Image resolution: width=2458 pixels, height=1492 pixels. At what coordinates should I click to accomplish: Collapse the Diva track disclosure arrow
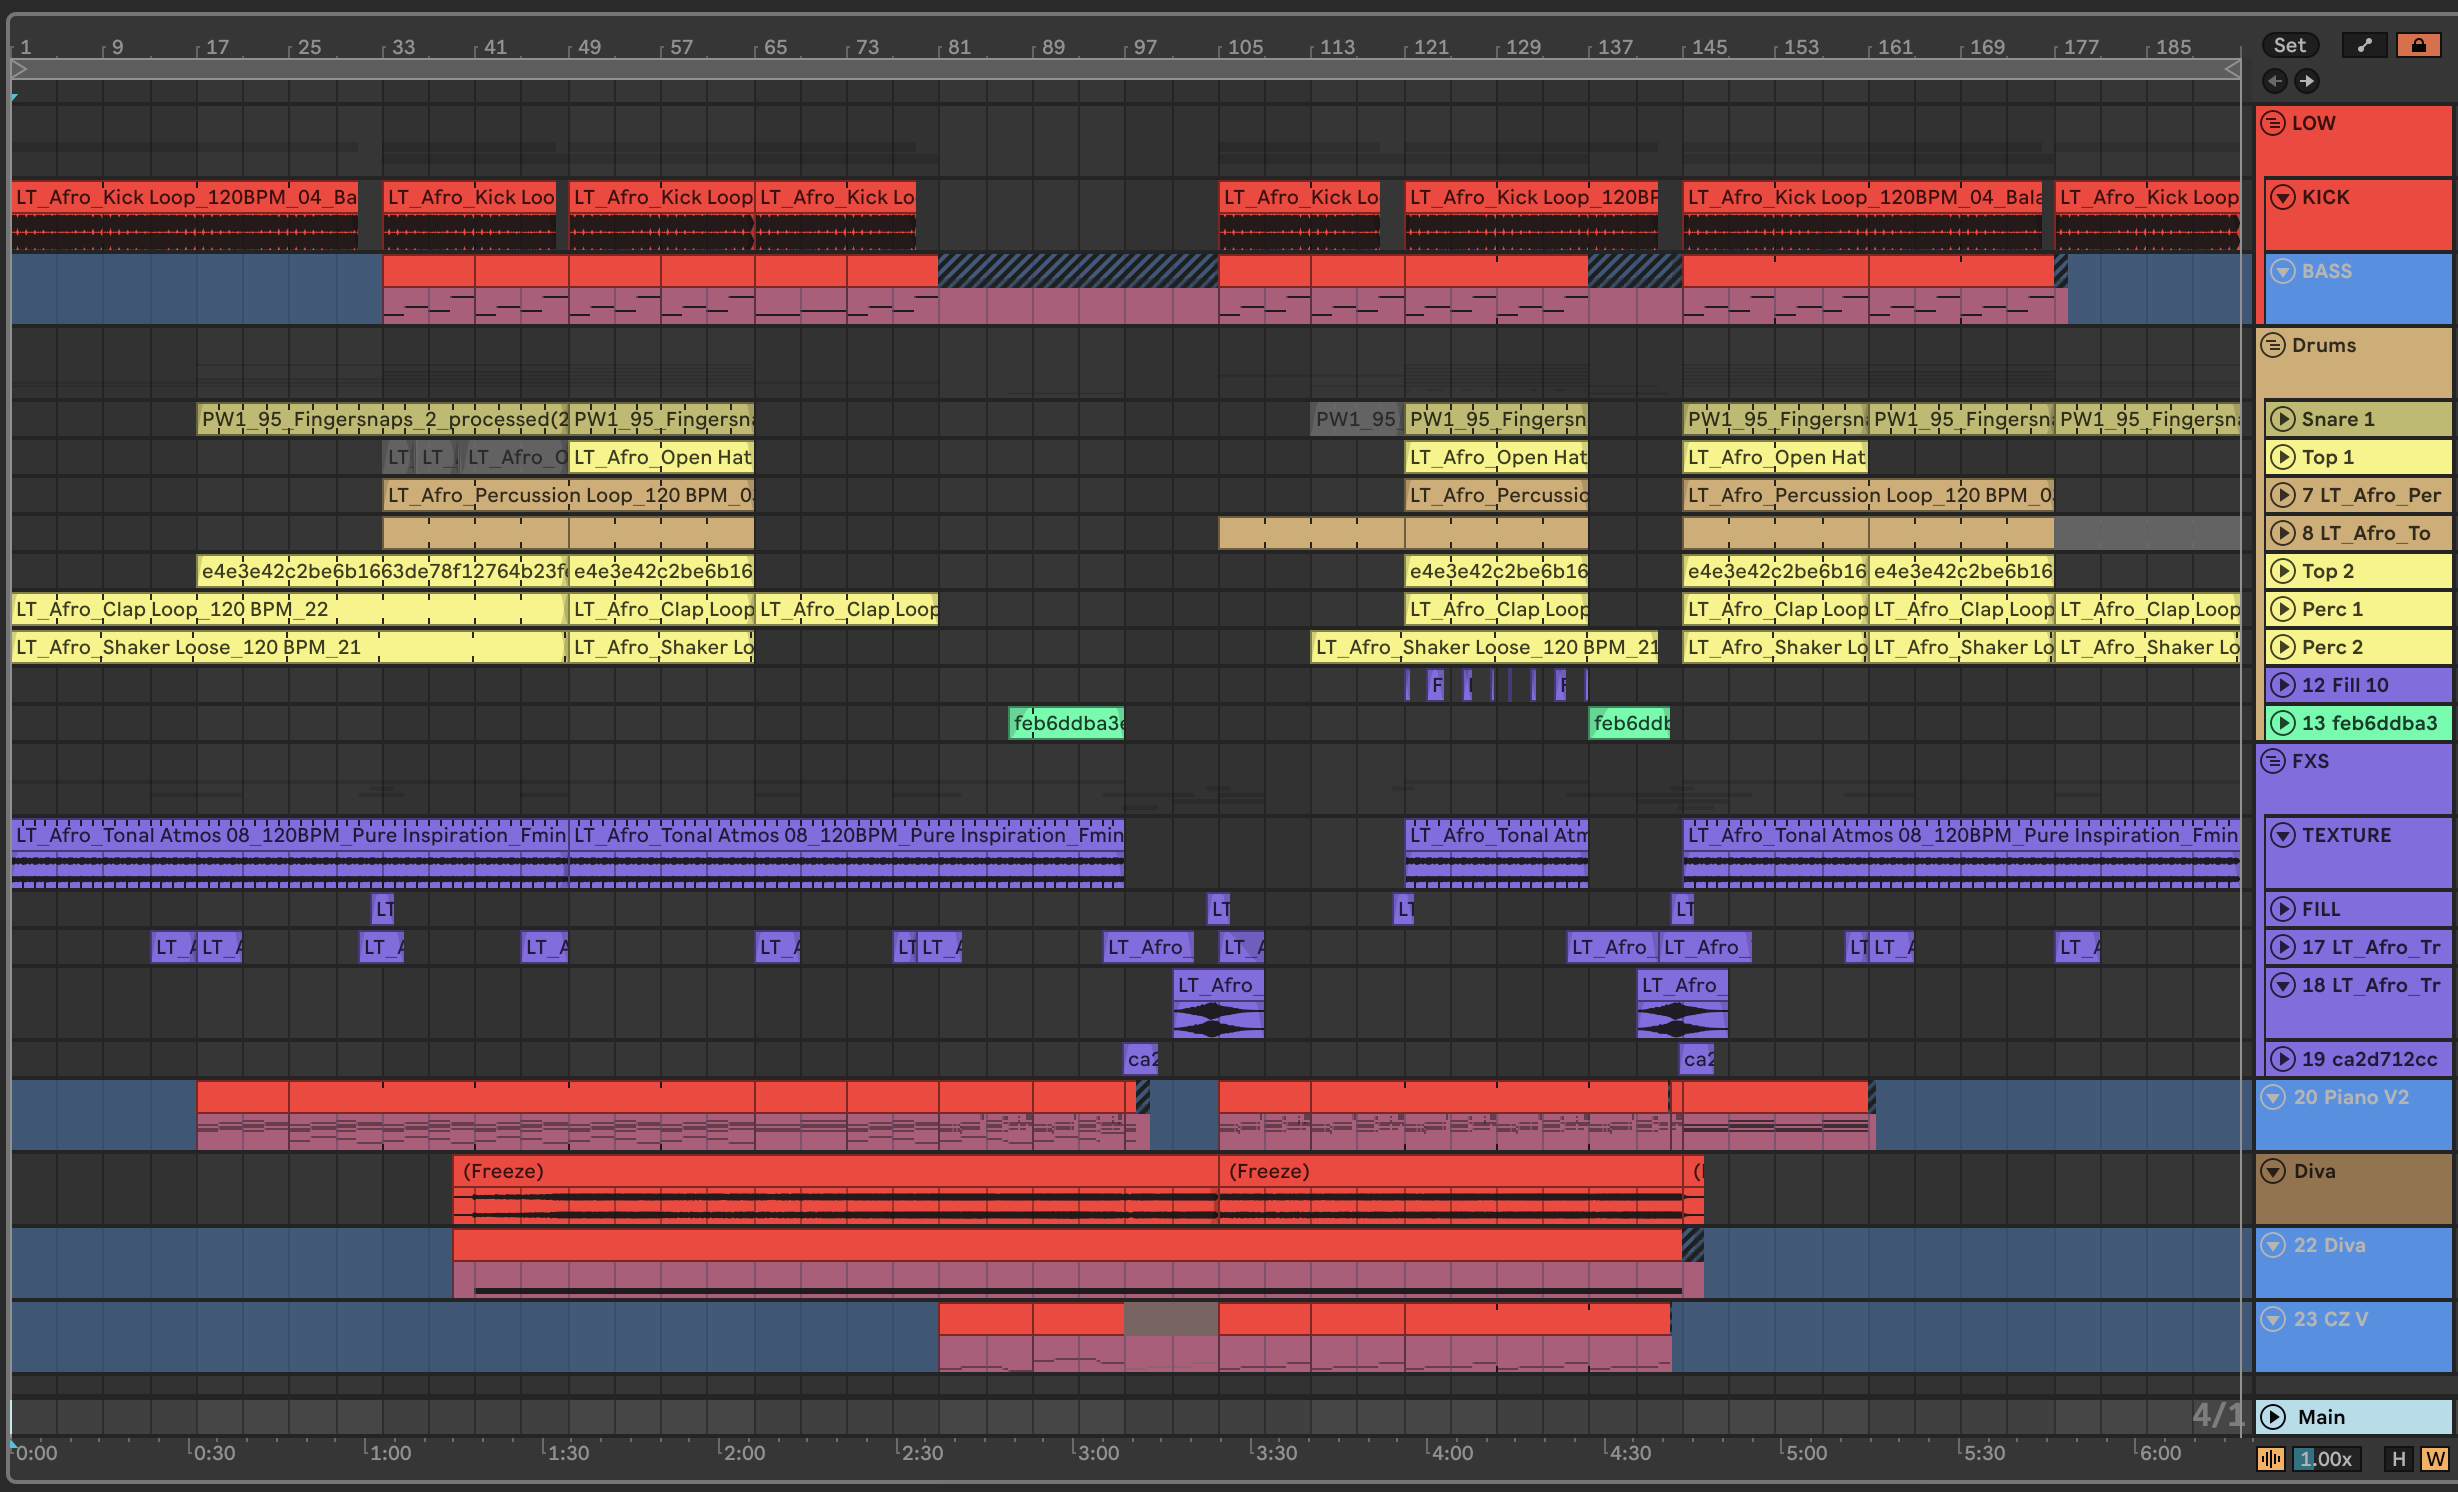pos(2273,1171)
